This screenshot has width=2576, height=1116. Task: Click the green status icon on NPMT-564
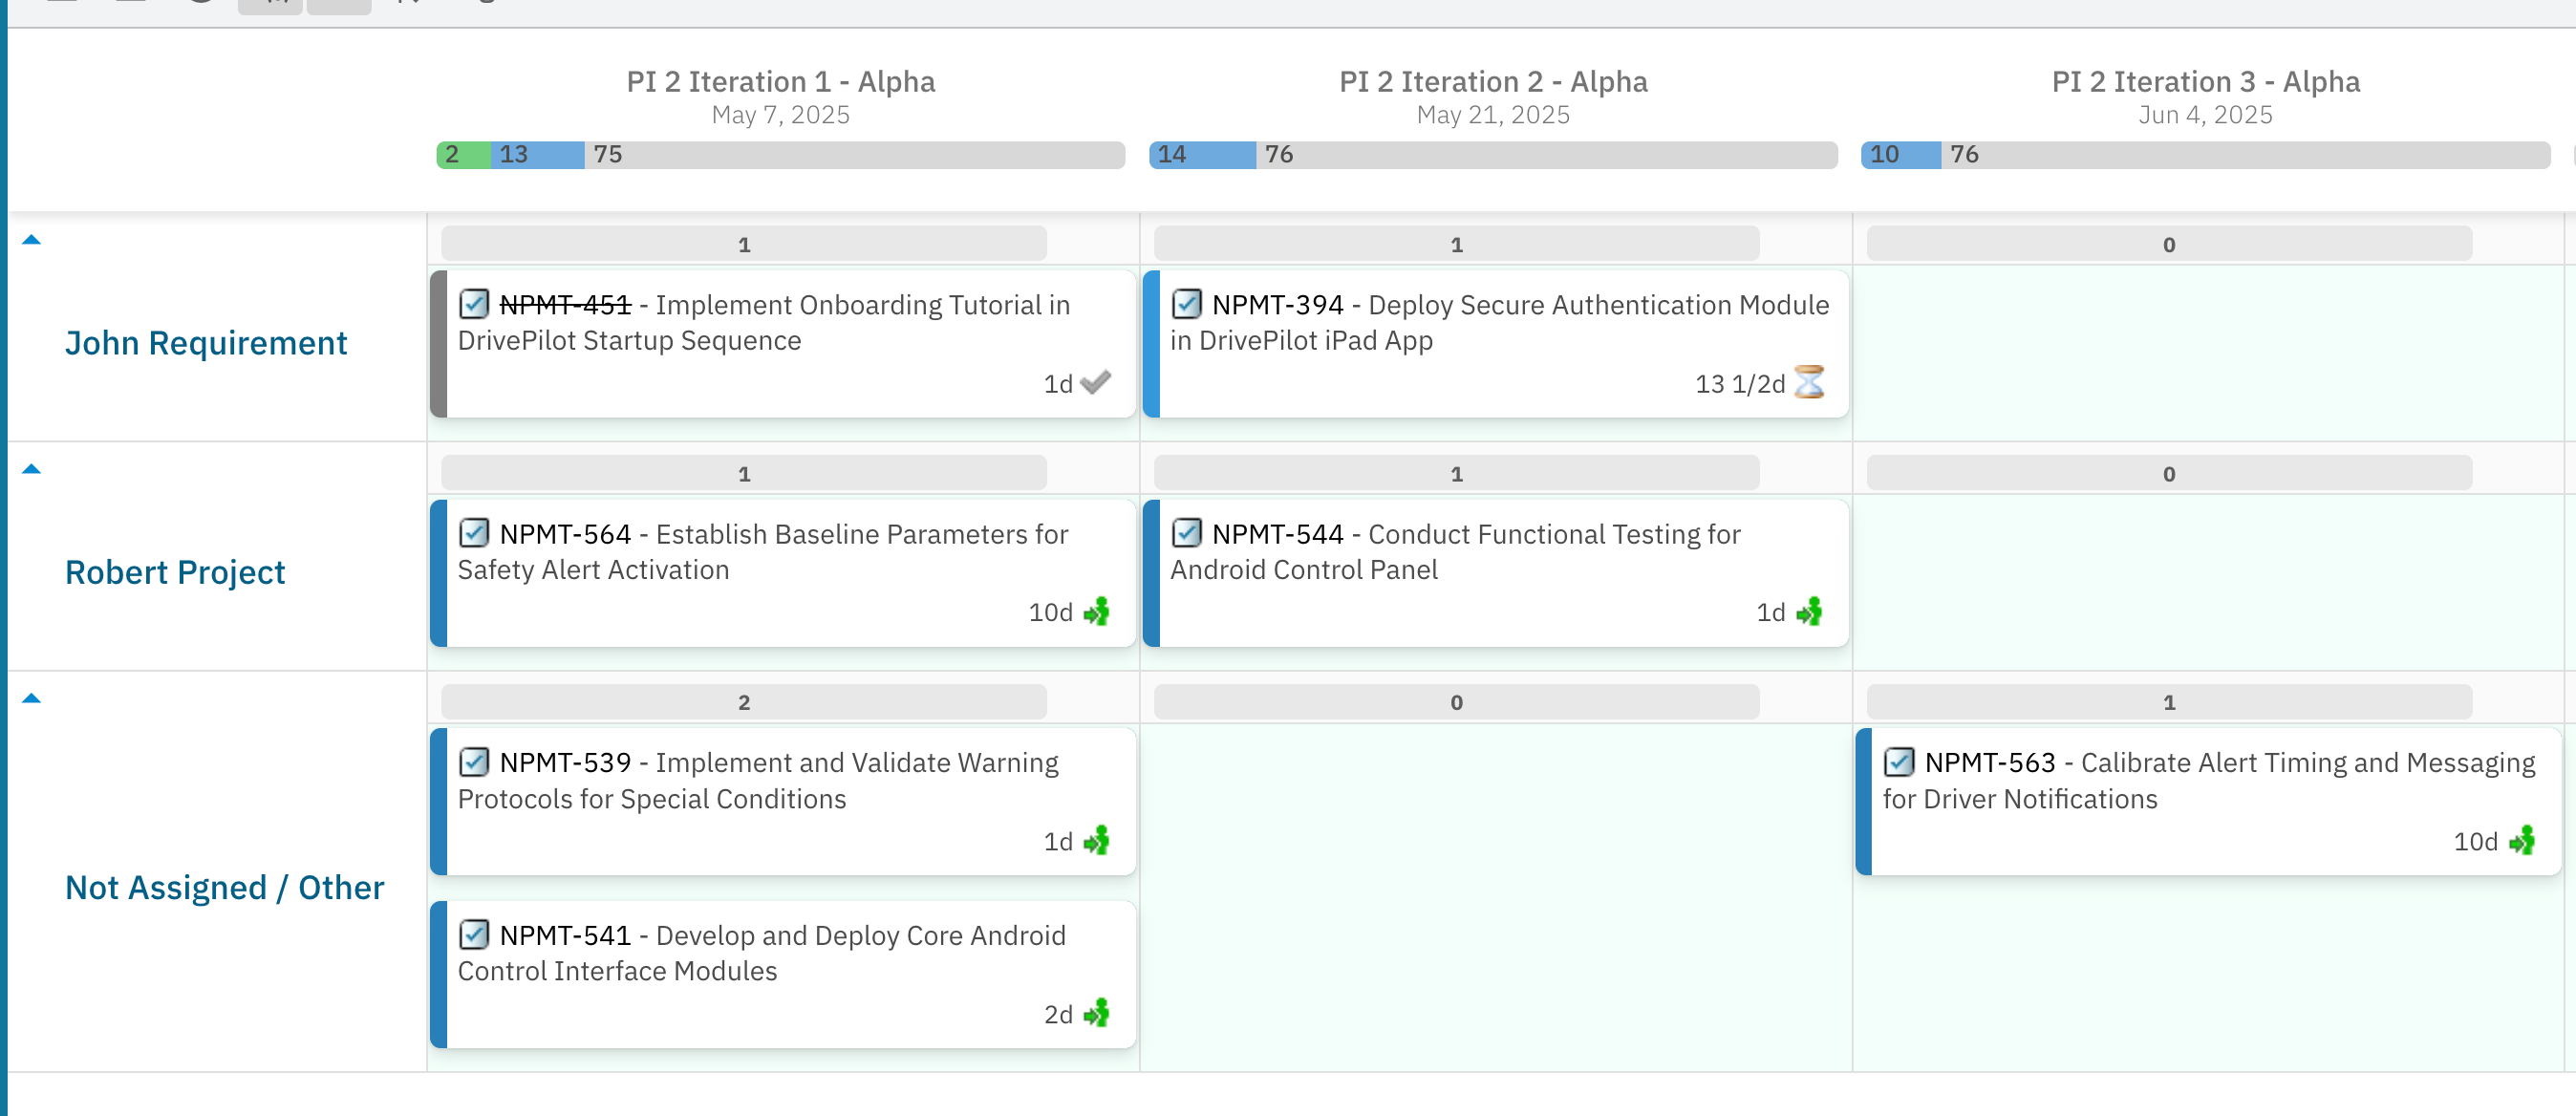pos(1096,612)
